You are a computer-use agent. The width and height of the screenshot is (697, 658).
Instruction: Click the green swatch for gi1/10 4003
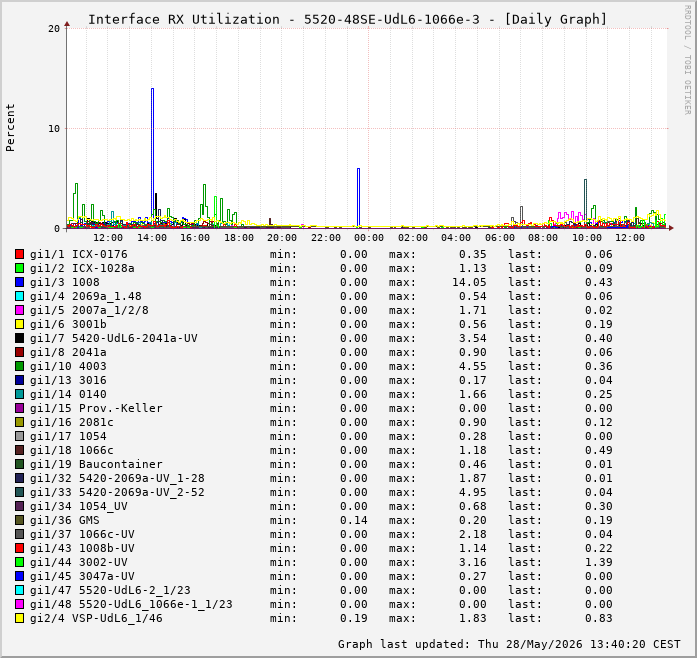click(19, 366)
